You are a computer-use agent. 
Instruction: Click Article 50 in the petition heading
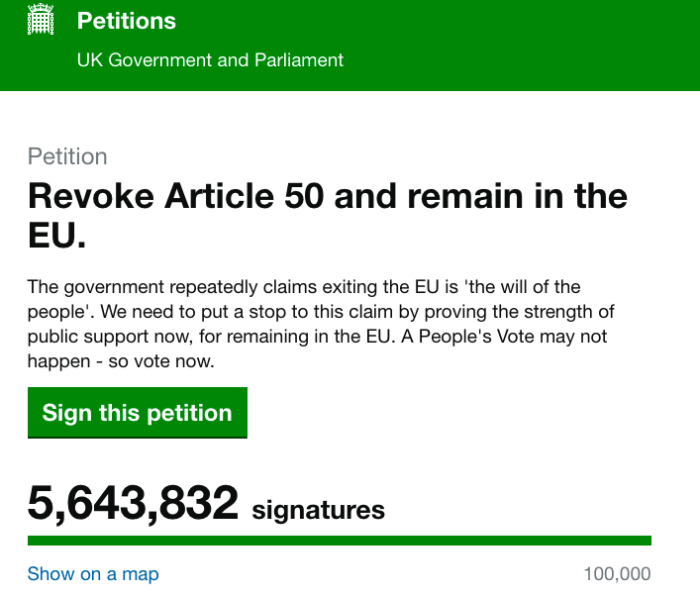click(x=251, y=196)
